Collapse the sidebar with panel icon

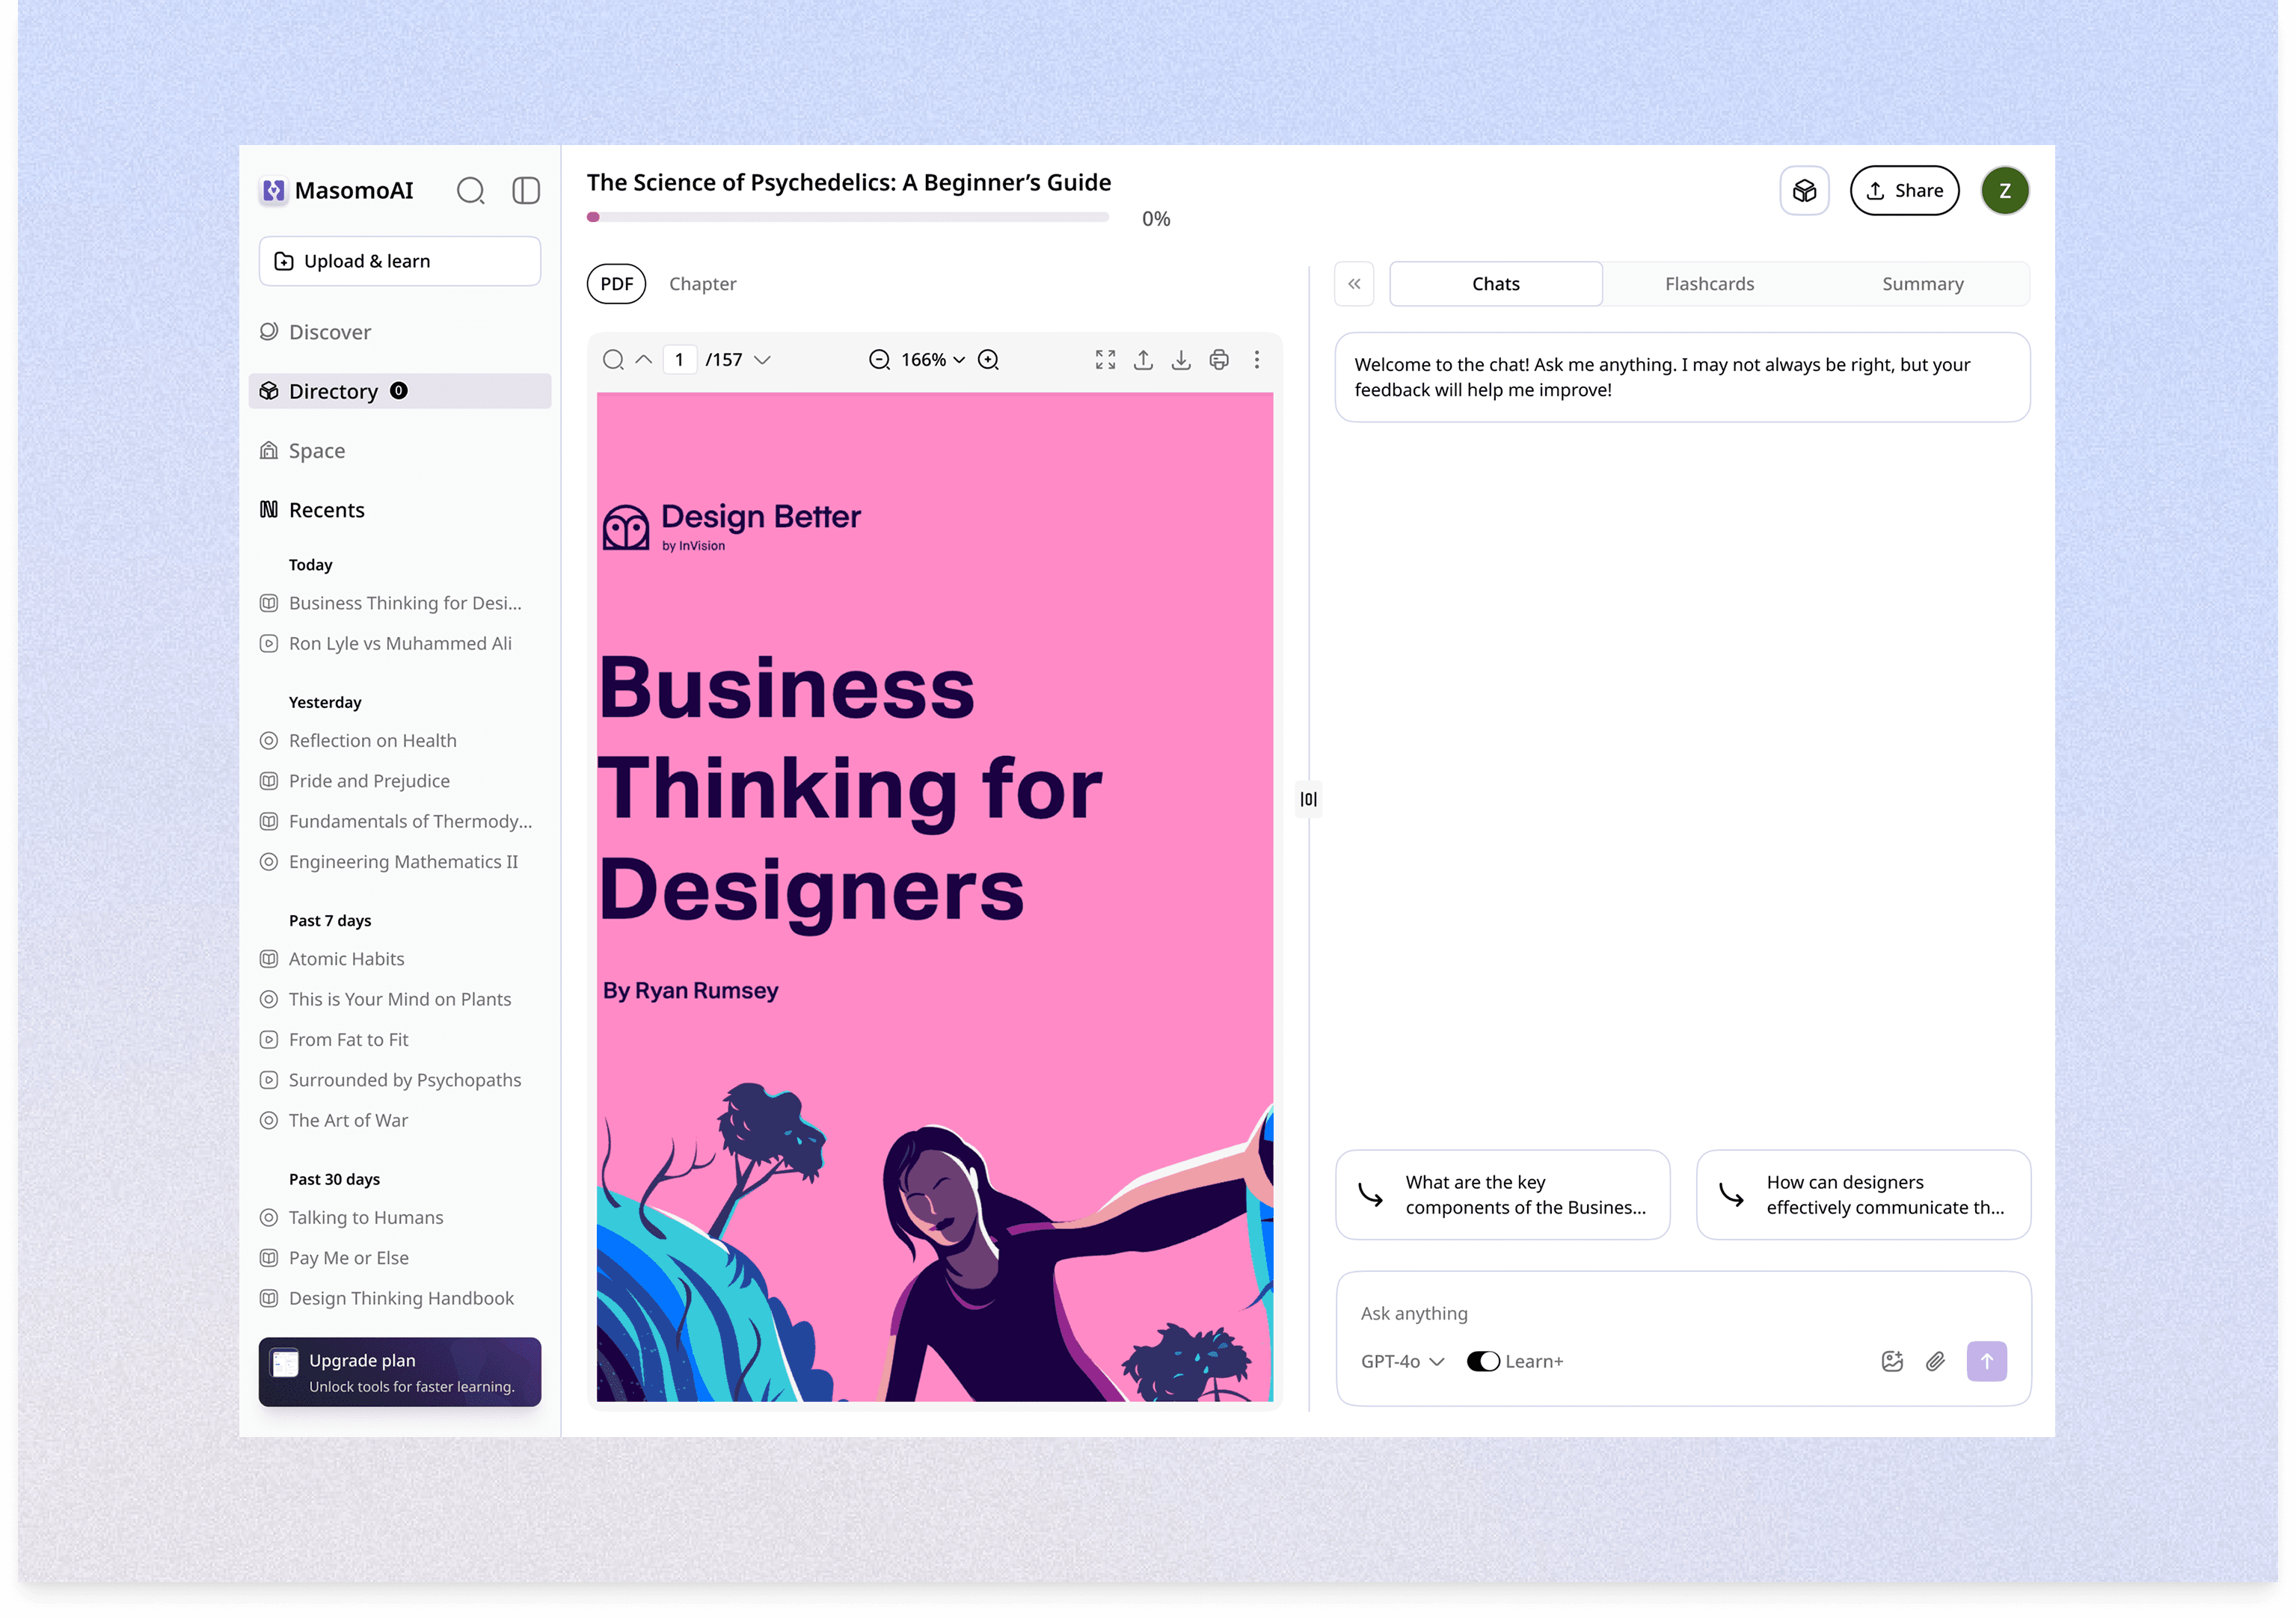pos(526,190)
